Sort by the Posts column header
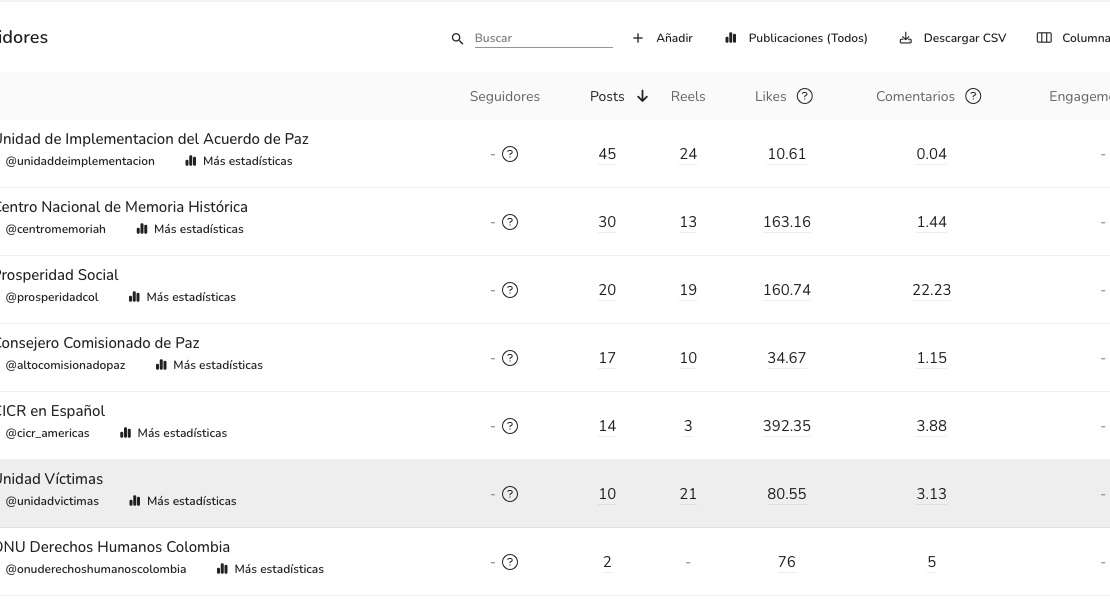 coord(607,96)
